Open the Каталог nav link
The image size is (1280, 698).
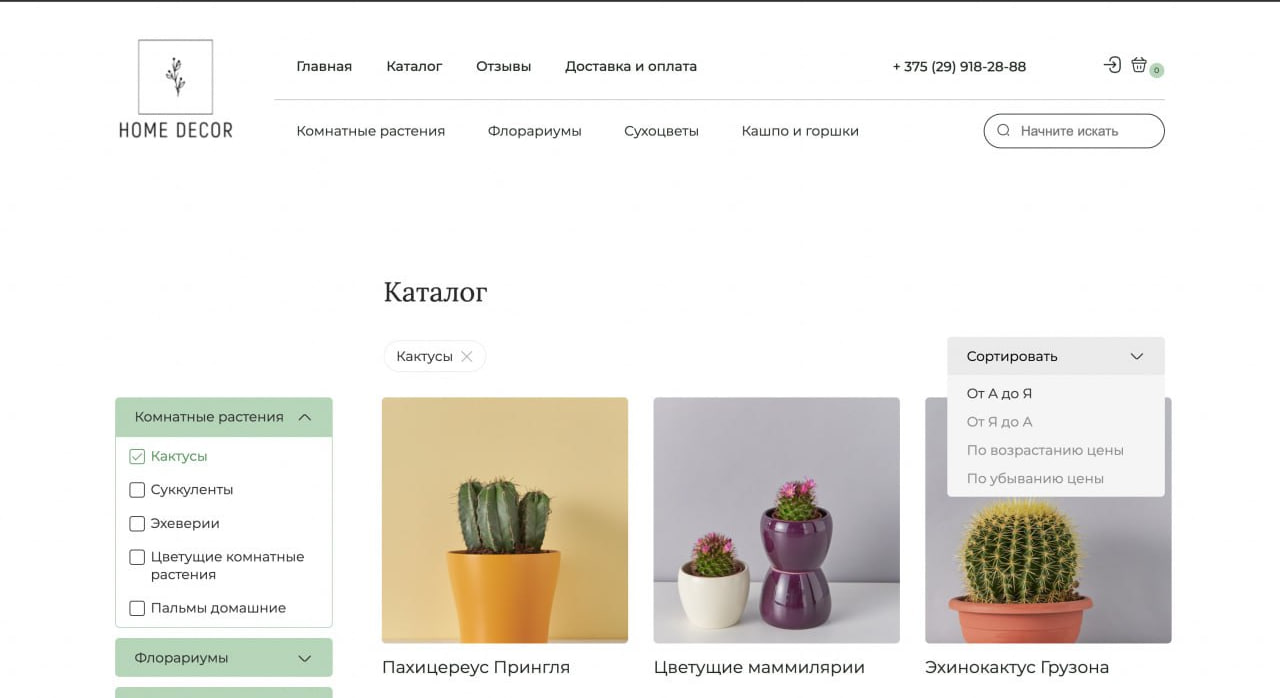pyautogui.click(x=414, y=66)
